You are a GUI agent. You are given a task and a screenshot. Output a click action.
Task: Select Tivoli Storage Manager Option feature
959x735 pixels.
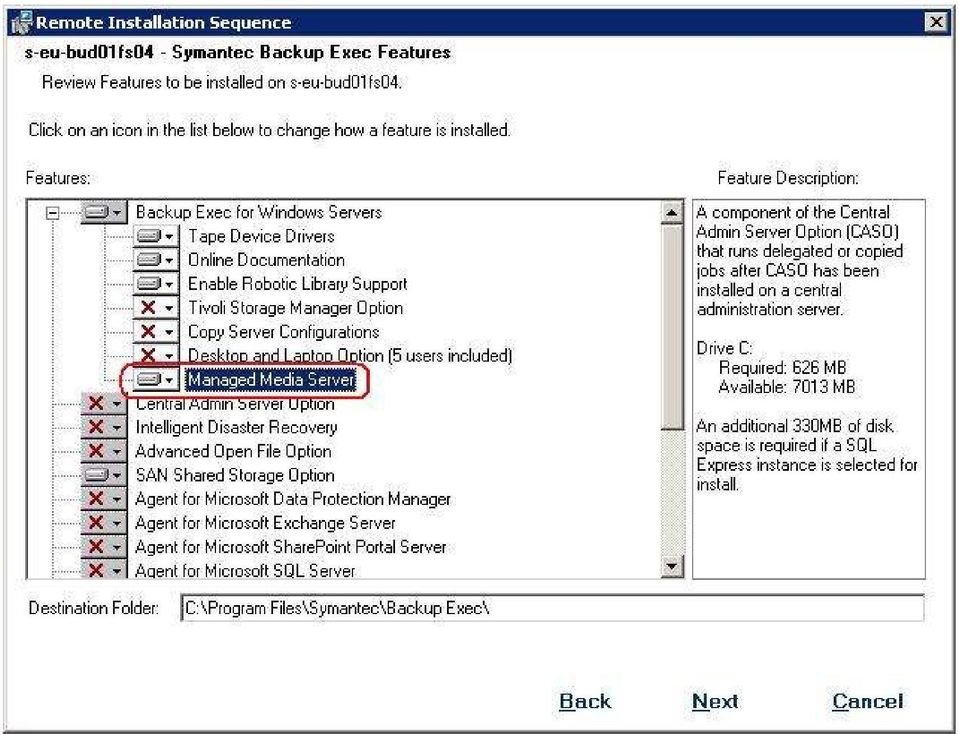tap(295, 308)
